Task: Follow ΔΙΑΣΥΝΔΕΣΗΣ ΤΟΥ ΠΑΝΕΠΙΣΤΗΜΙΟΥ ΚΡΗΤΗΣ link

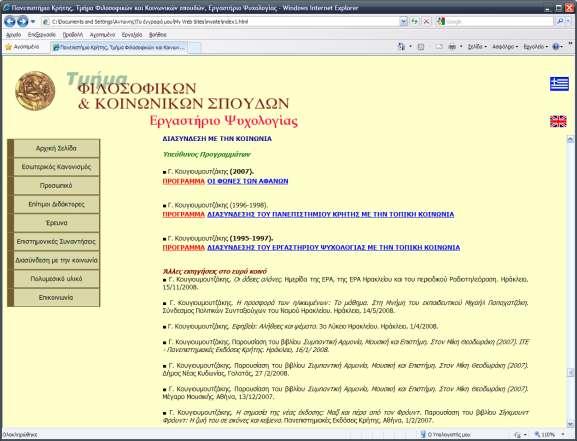Action: [330, 214]
